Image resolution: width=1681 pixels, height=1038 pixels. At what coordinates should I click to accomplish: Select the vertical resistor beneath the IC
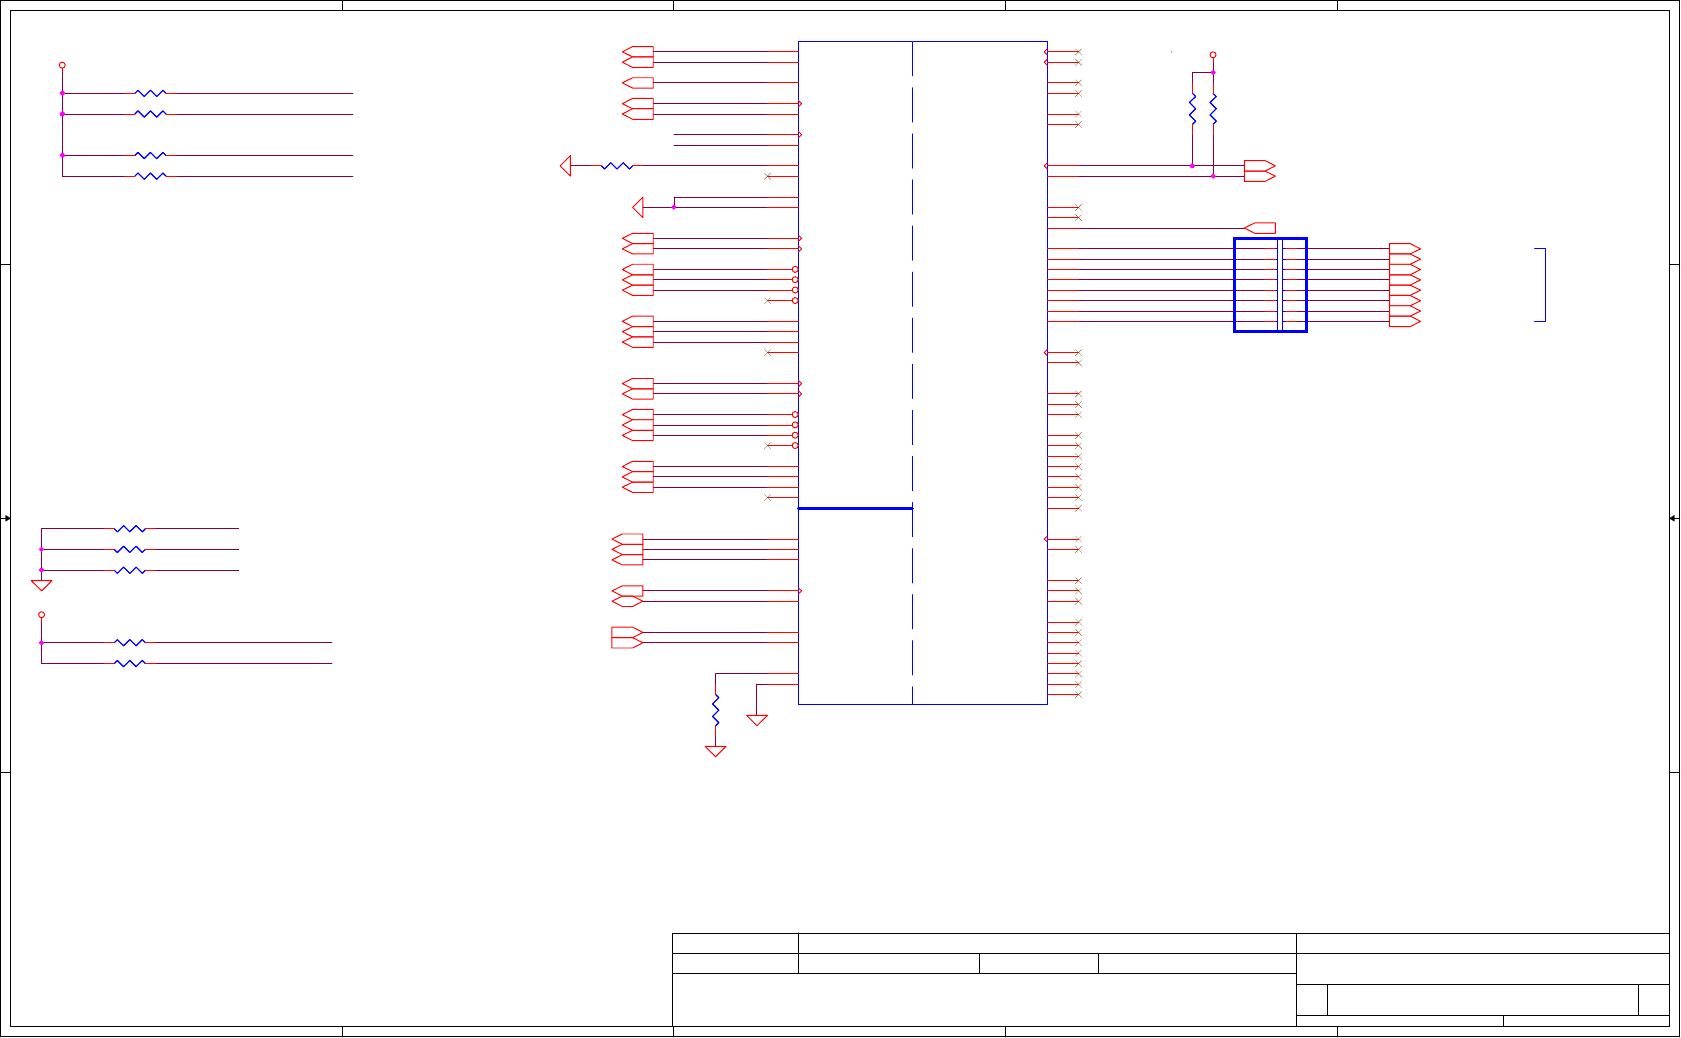[716, 710]
